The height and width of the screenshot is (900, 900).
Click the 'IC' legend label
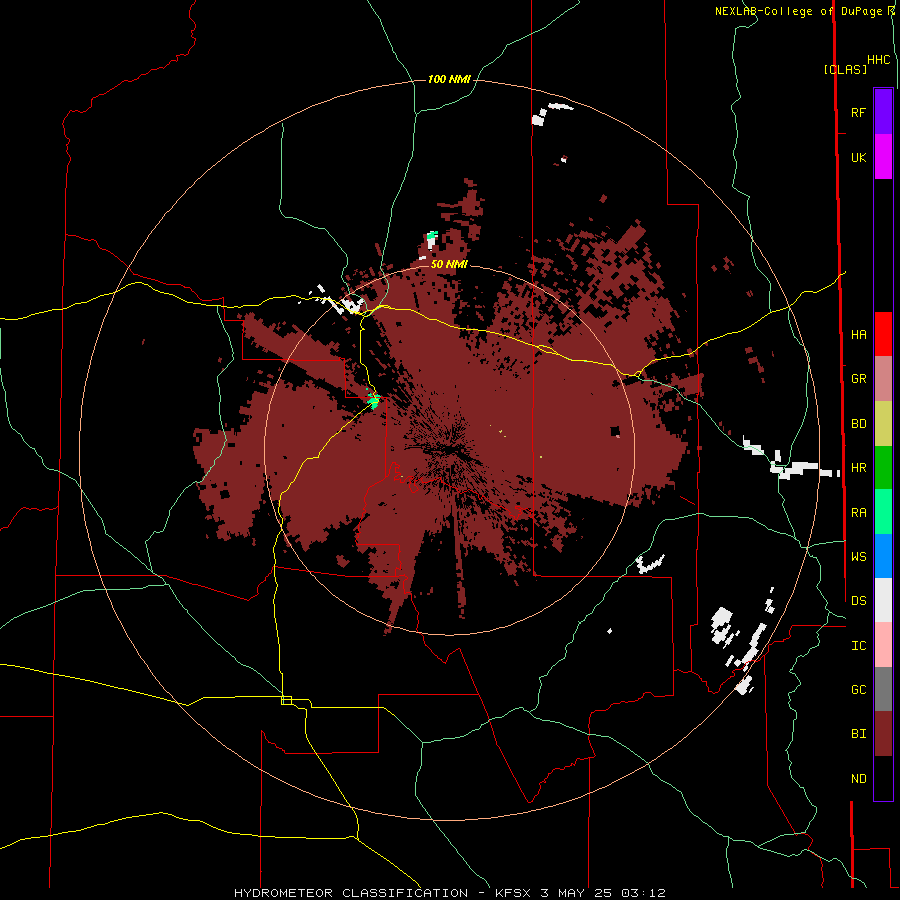[858, 646]
